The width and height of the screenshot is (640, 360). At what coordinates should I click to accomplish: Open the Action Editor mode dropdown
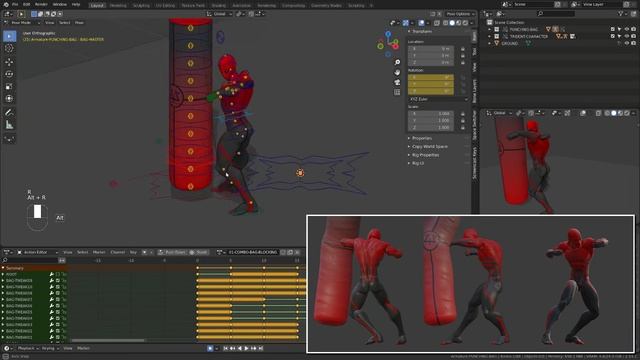point(38,252)
